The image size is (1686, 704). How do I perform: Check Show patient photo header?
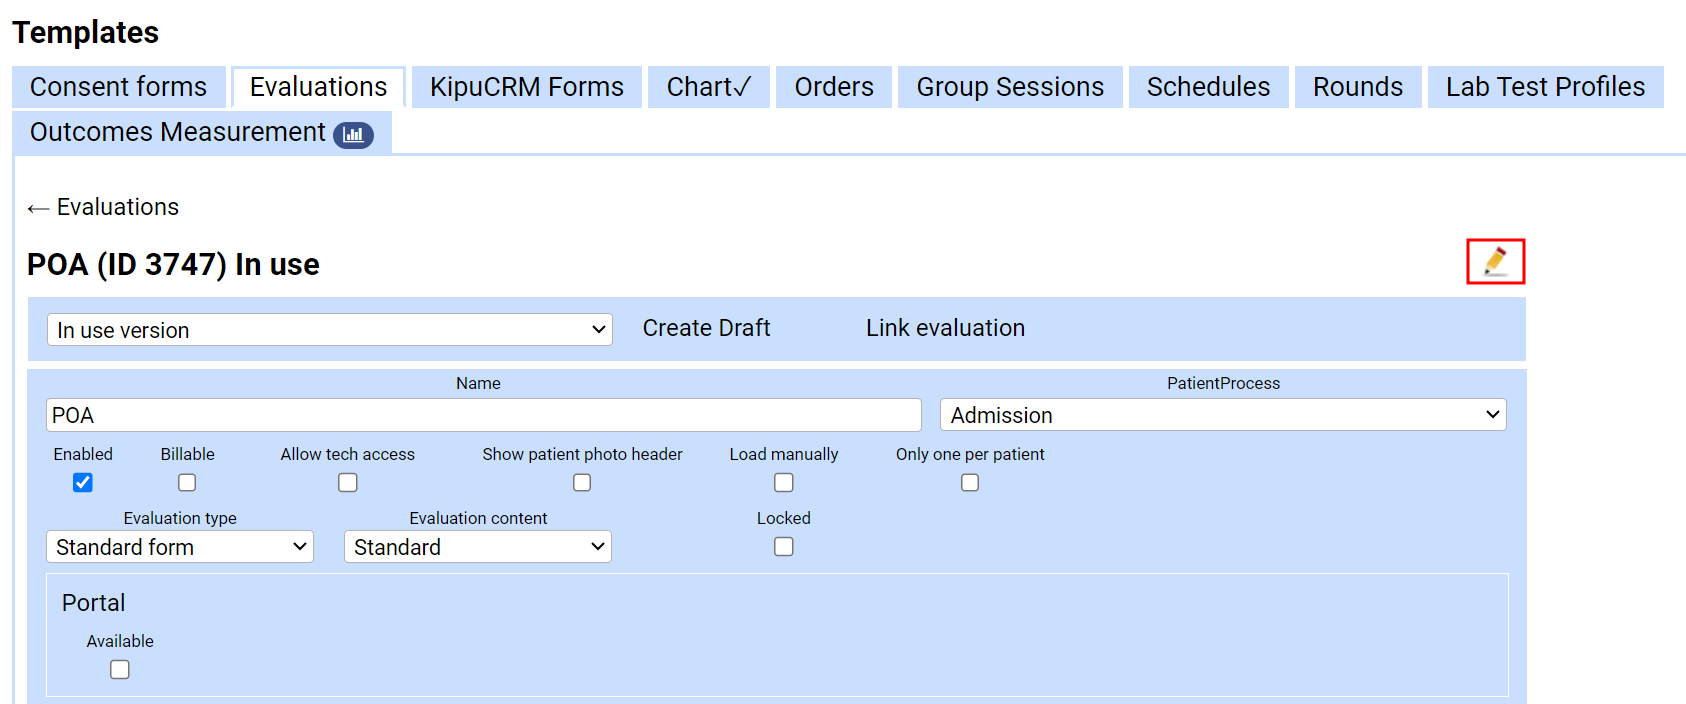582,483
